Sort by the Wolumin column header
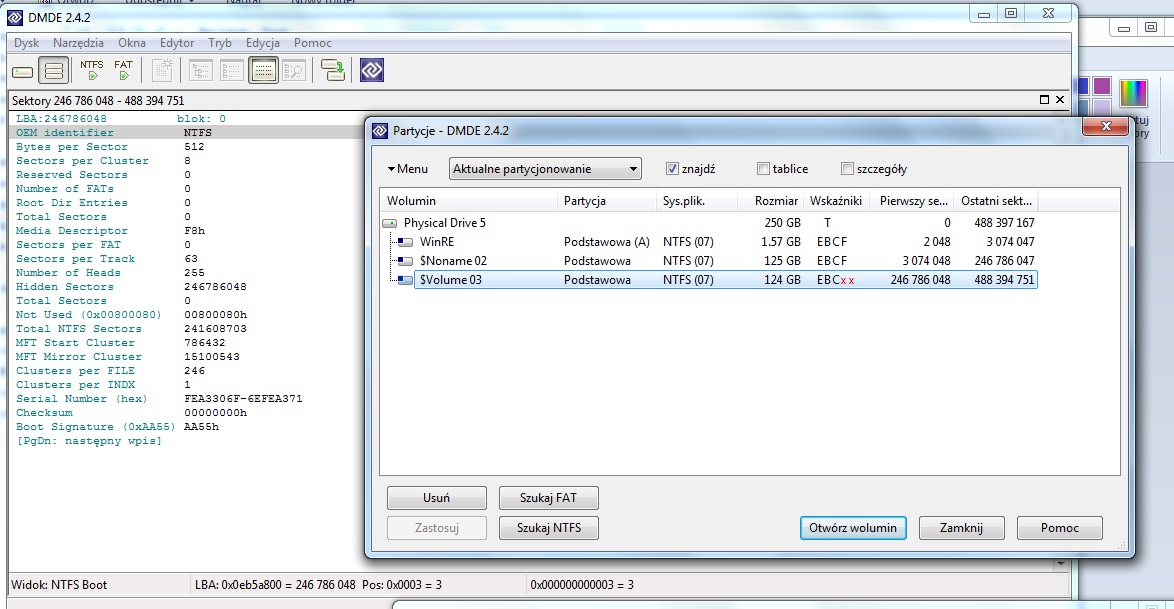This screenshot has width=1174, height=609. [469, 201]
